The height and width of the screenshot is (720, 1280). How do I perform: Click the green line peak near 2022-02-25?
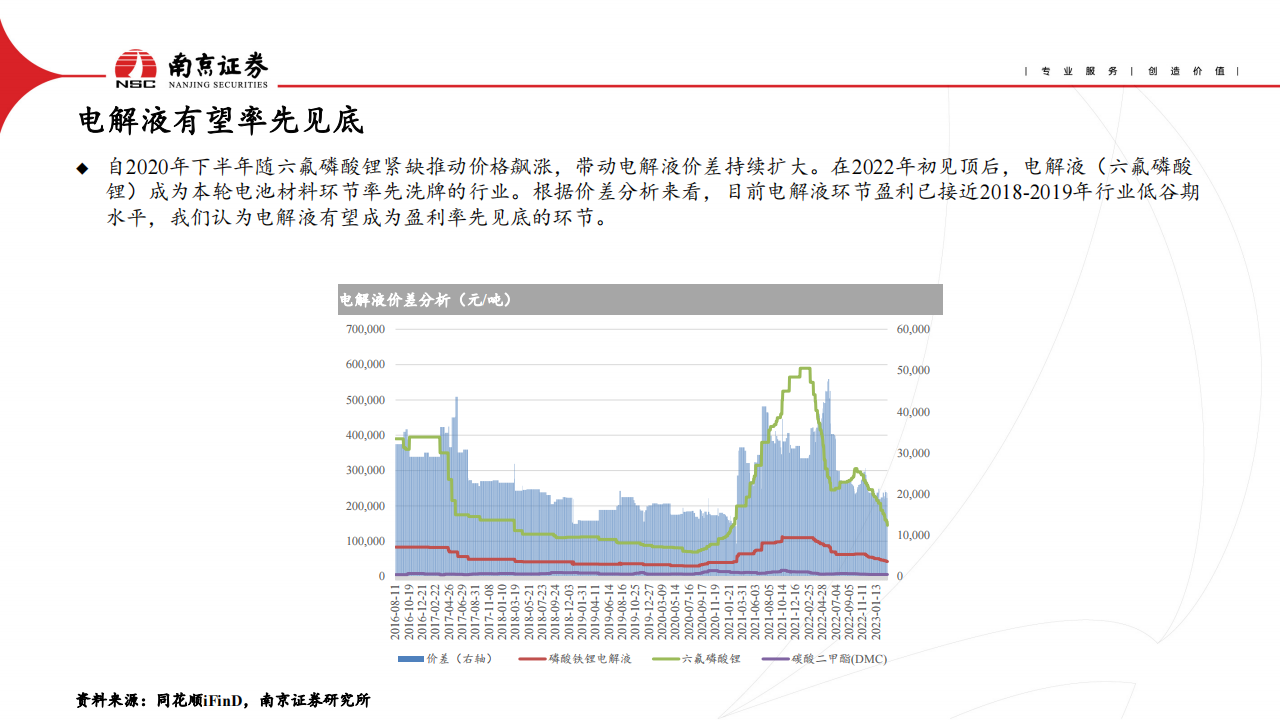point(803,369)
